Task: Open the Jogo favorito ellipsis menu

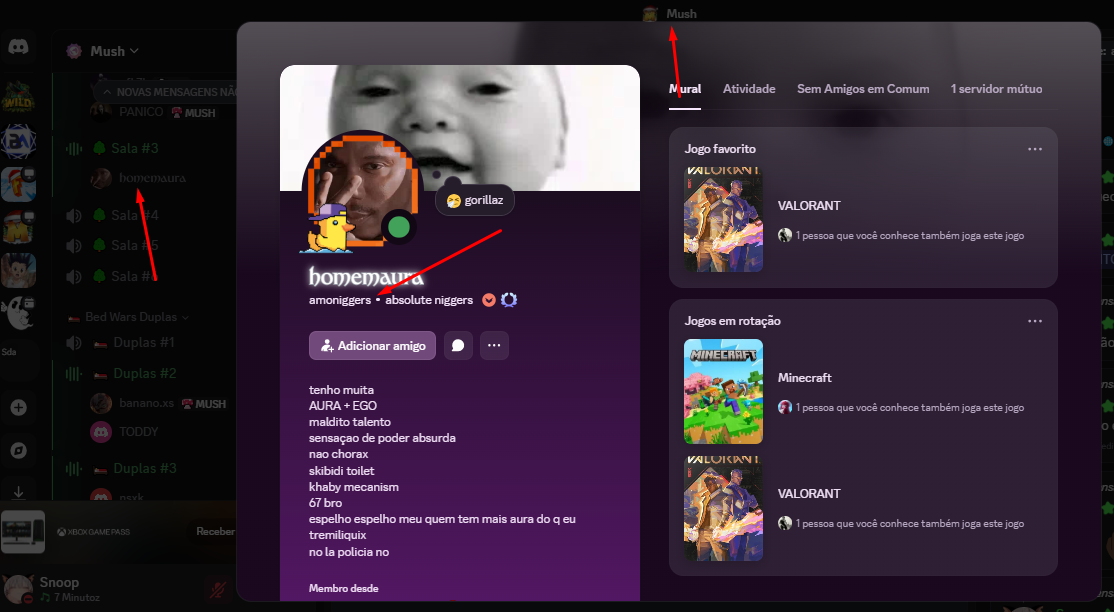Action: 1035,149
